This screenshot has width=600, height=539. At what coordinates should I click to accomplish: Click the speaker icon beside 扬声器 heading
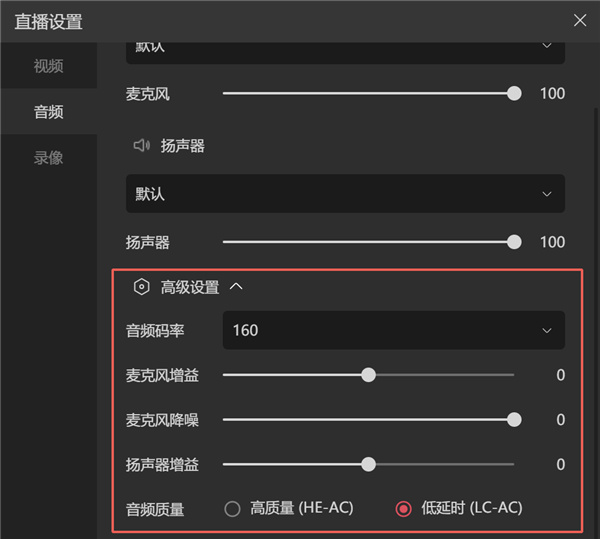pyautogui.click(x=142, y=146)
